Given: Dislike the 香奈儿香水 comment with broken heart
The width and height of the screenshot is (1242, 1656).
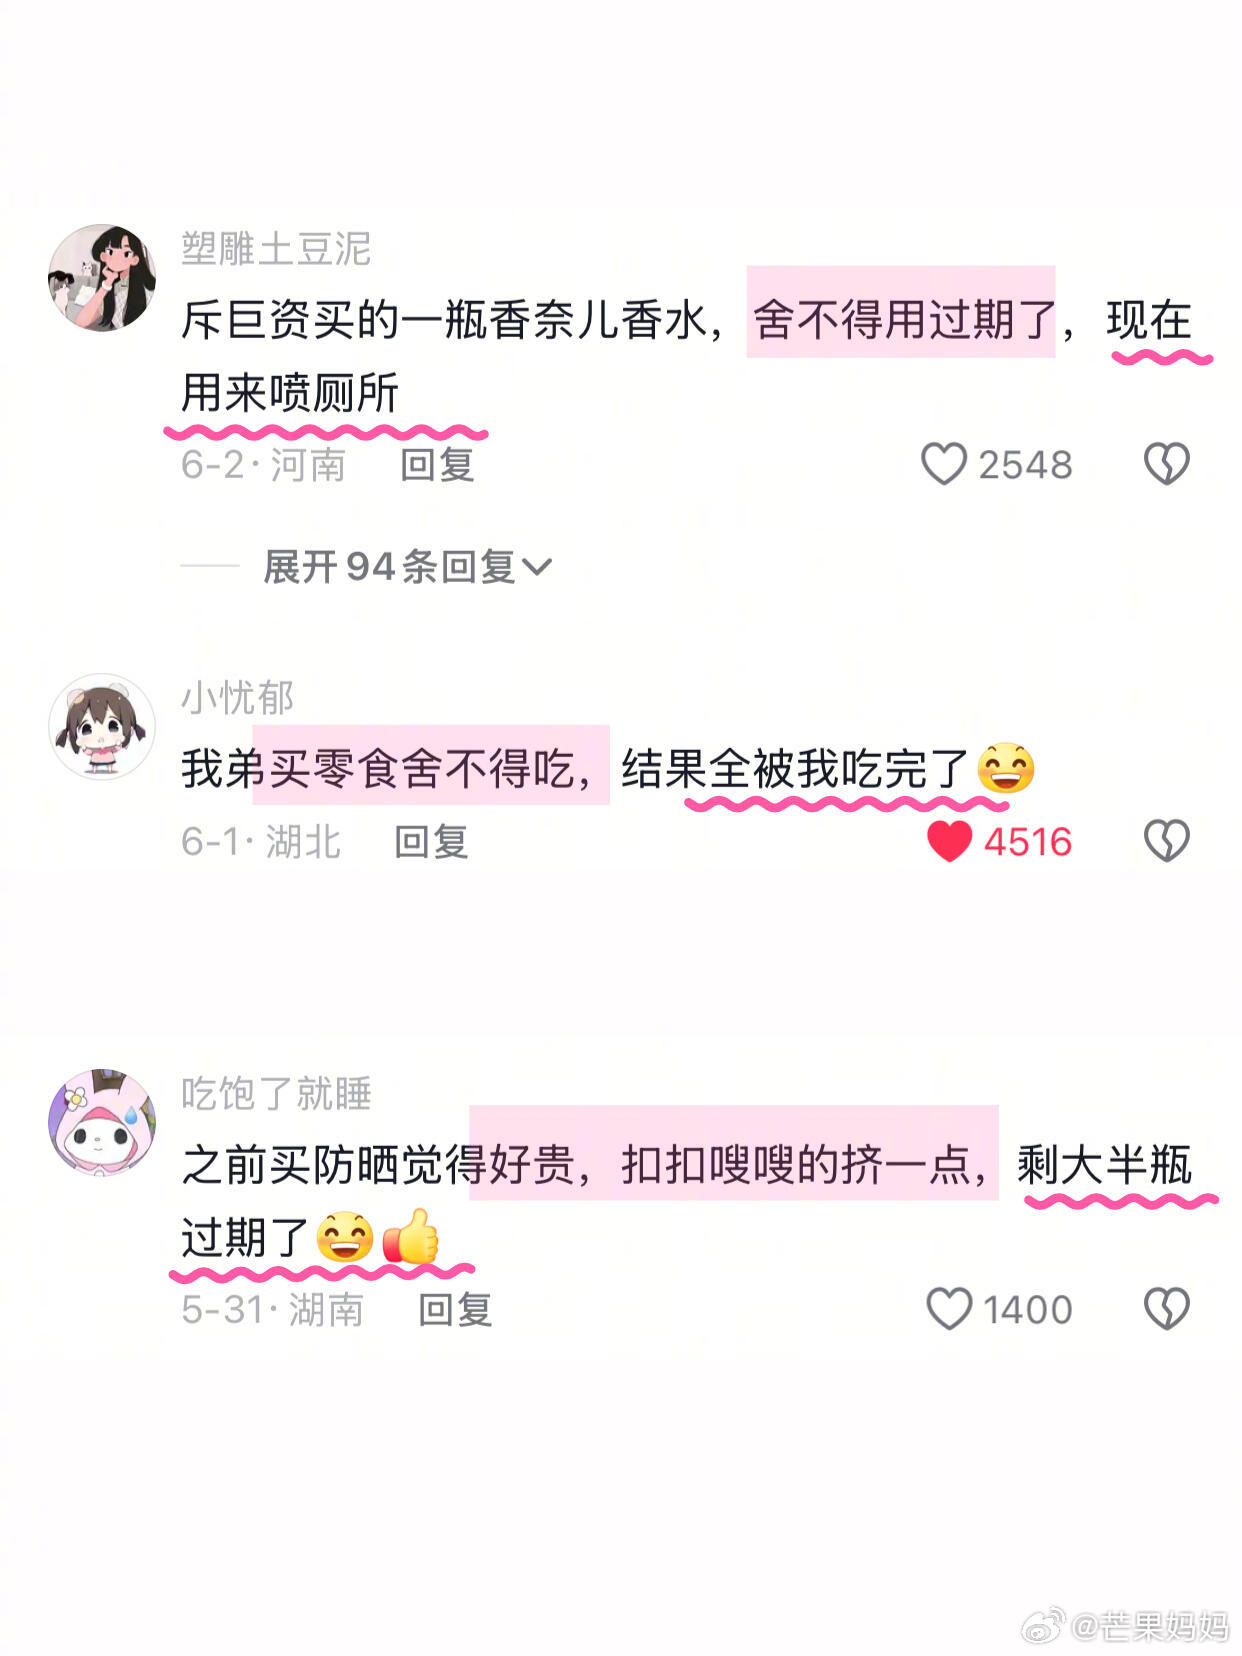Looking at the screenshot, I should tap(1166, 465).
